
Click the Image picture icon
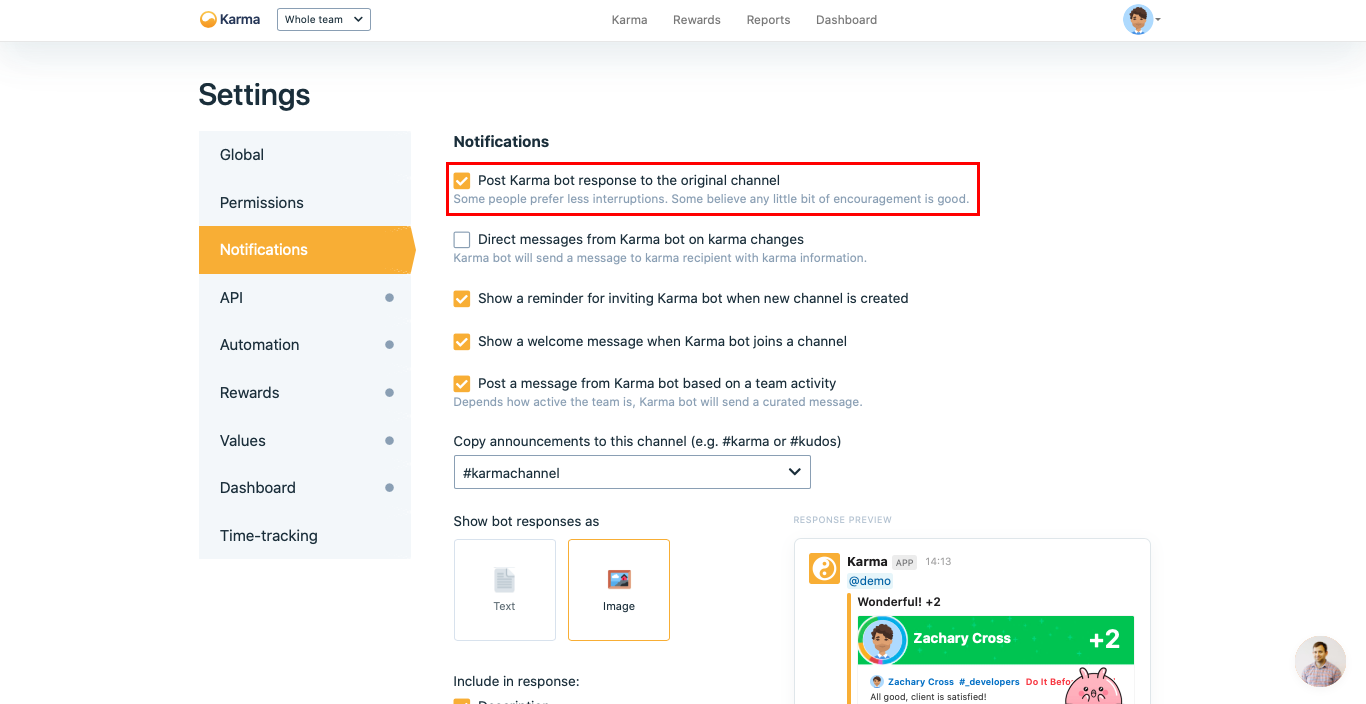[619, 580]
